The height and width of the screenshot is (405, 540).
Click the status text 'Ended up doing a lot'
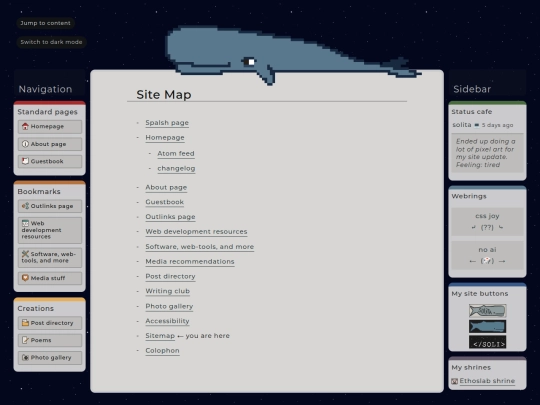click(486, 153)
